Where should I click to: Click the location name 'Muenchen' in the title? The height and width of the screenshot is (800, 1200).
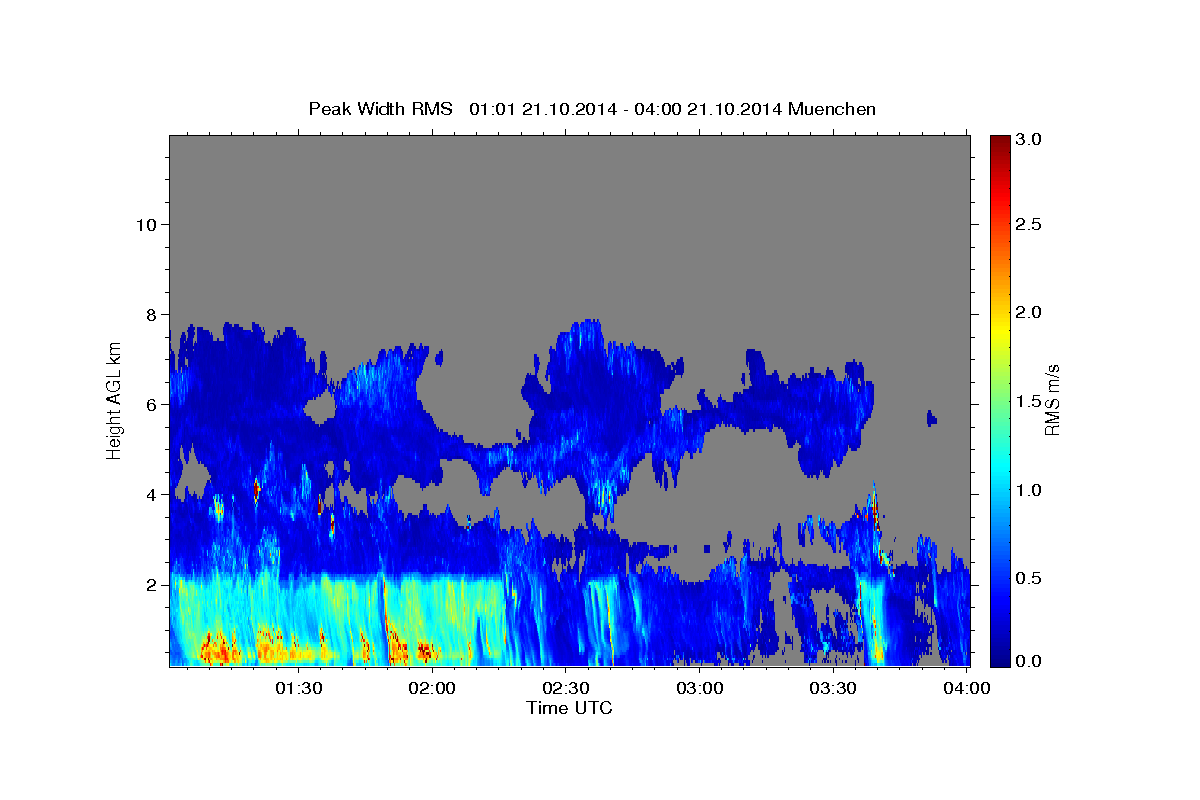(831, 108)
